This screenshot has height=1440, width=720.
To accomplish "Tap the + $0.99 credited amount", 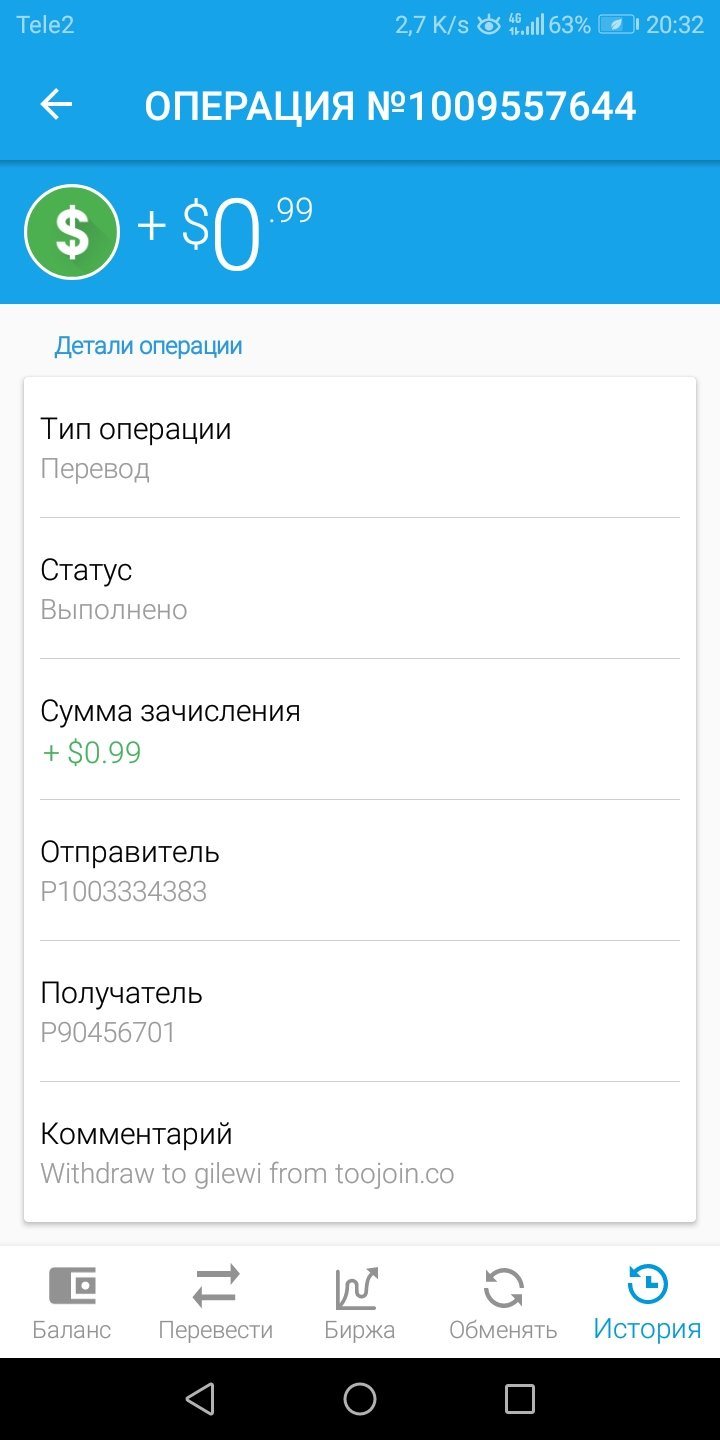I will (92, 753).
